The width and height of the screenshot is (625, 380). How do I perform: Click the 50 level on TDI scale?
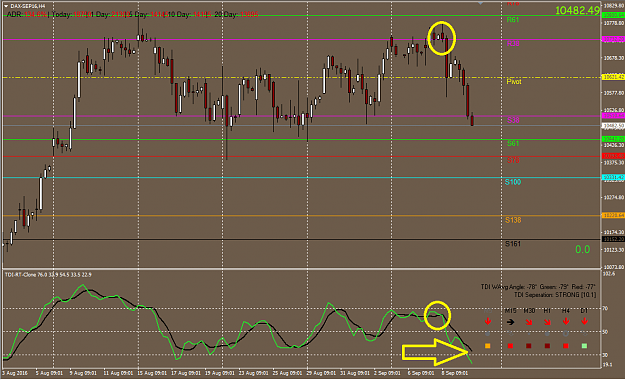pyautogui.click(x=605, y=332)
